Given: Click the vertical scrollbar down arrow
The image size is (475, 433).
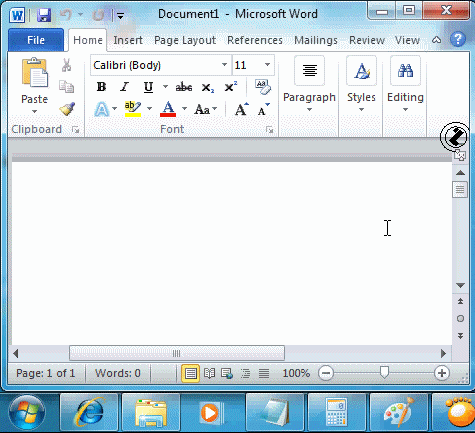Looking at the screenshot, I should [x=460, y=285].
